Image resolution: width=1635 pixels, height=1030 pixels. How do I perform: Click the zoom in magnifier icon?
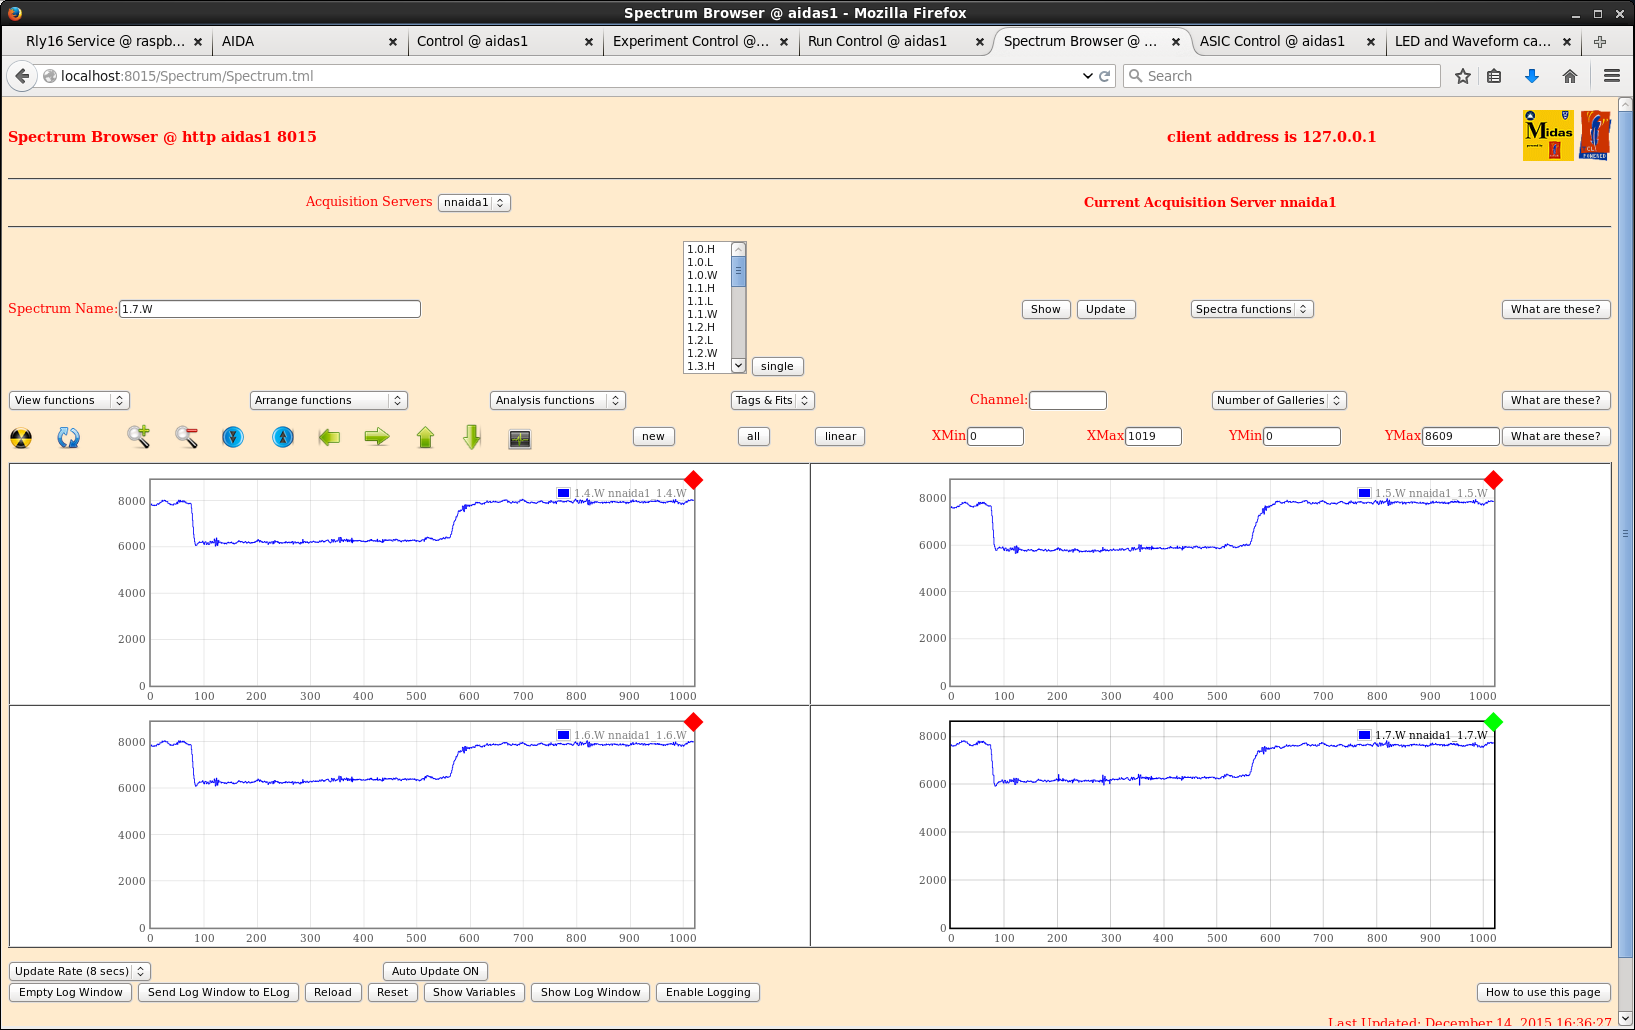tap(138, 437)
